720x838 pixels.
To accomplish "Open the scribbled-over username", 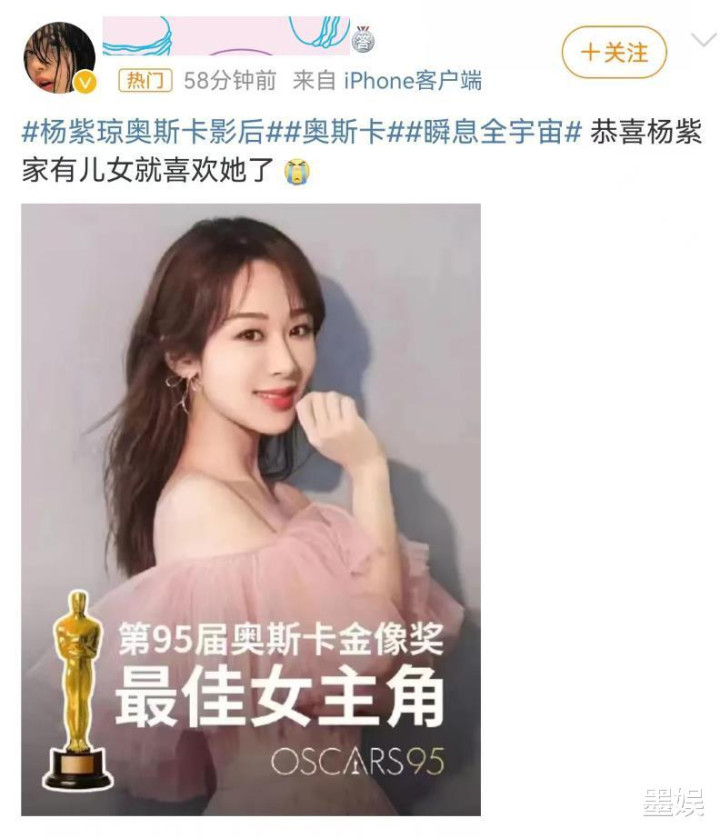I will pos(226,36).
